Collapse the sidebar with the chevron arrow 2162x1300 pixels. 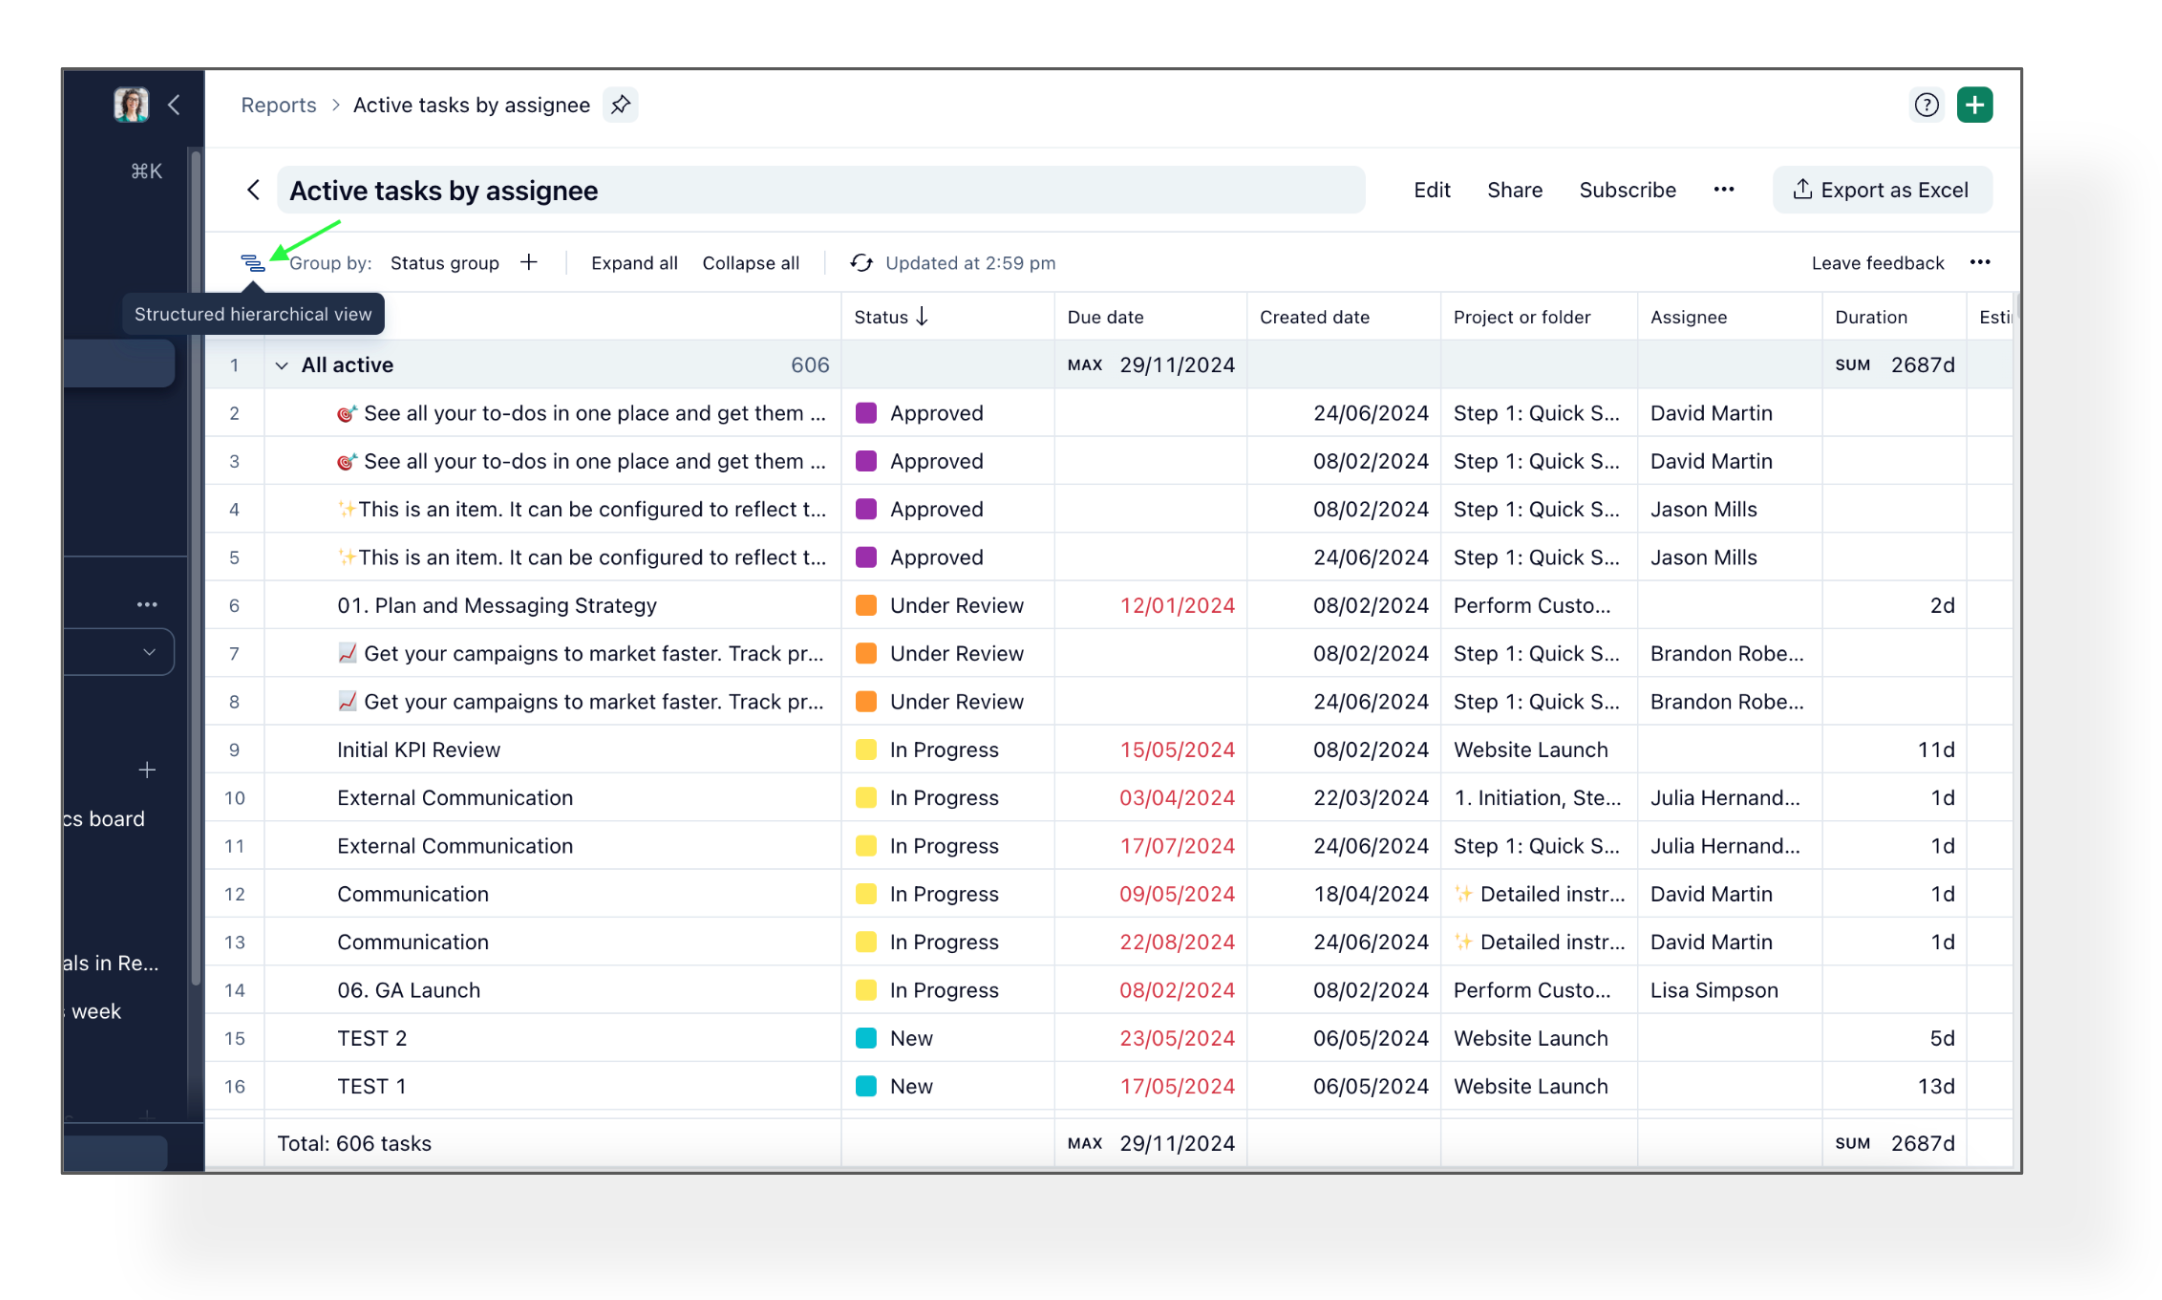174,105
